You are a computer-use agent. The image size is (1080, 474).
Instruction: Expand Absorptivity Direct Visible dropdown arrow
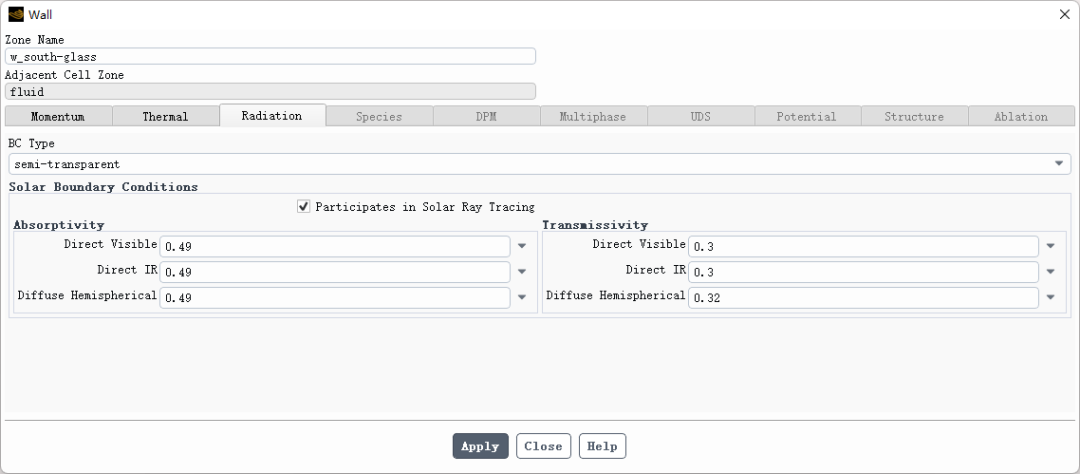521,246
